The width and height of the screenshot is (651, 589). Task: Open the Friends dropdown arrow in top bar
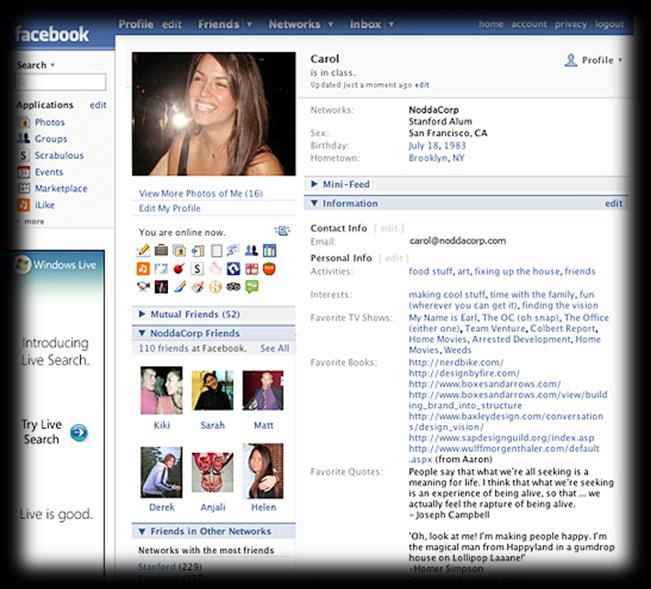point(250,24)
